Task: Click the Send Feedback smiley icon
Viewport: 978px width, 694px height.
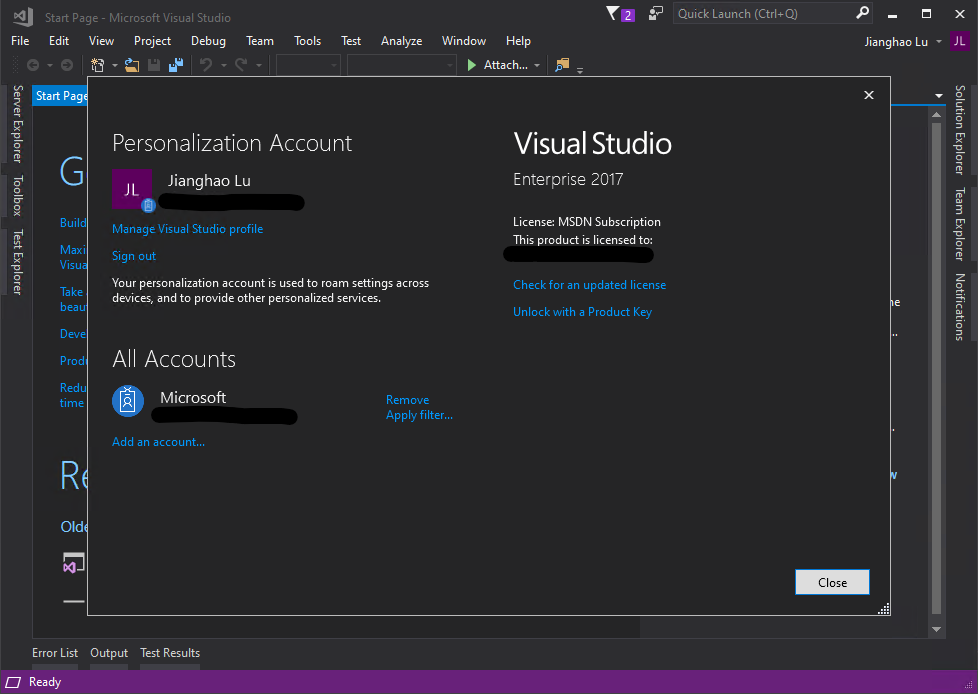Action: coord(655,13)
